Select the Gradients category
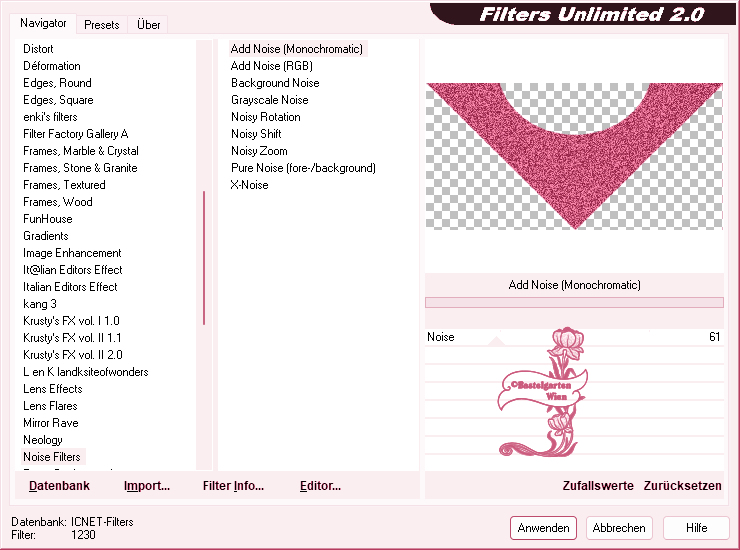The height and width of the screenshot is (550, 740). click(46, 236)
